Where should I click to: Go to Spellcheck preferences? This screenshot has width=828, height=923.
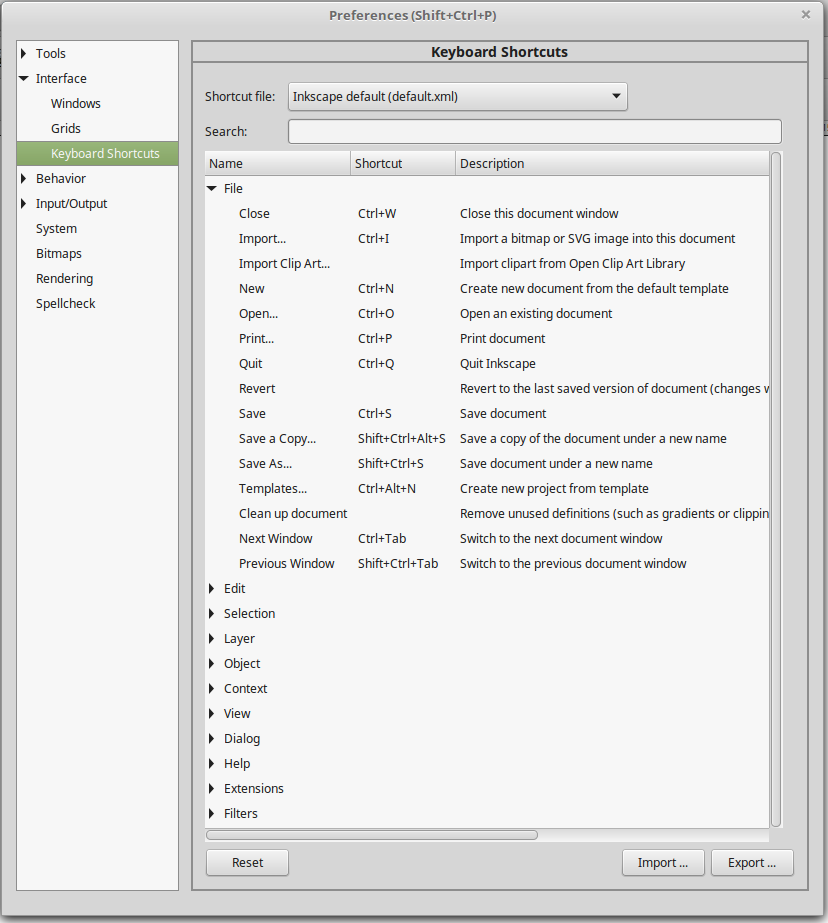pyautogui.click(x=65, y=304)
